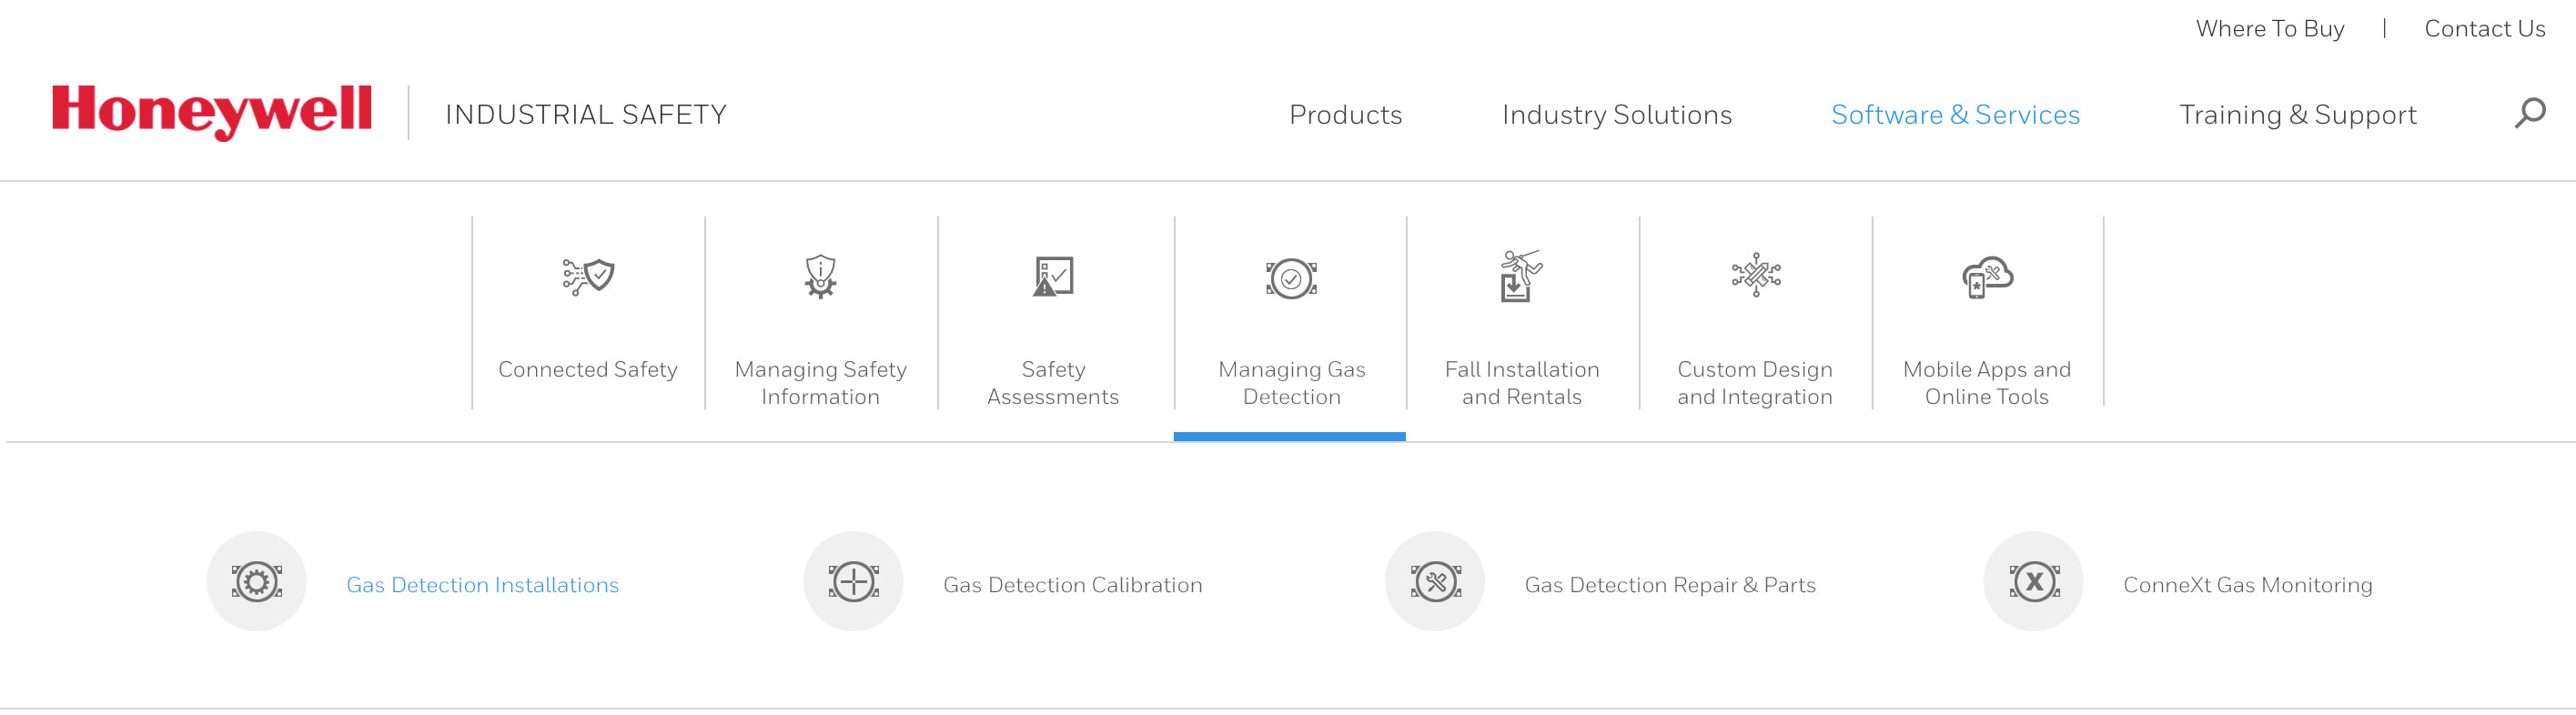The width and height of the screenshot is (2576, 715).
Task: Expand the Software & Services menu
Action: [x=1955, y=115]
